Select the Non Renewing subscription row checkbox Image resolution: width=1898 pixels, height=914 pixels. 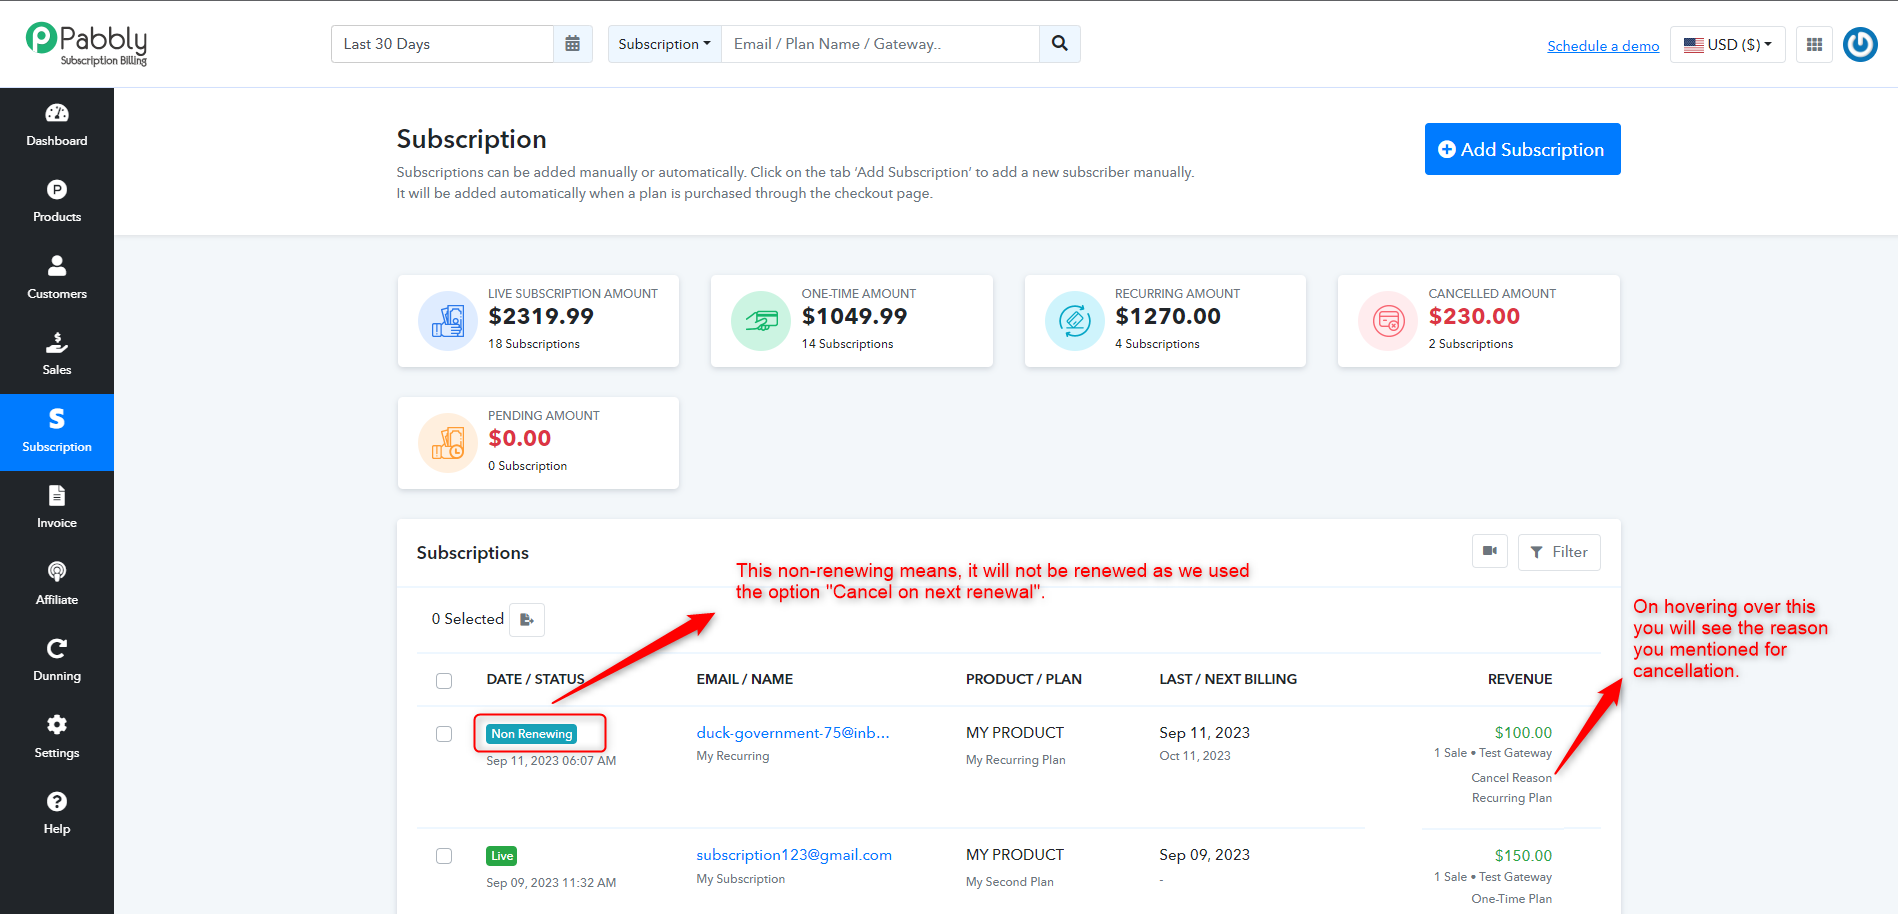tap(444, 734)
